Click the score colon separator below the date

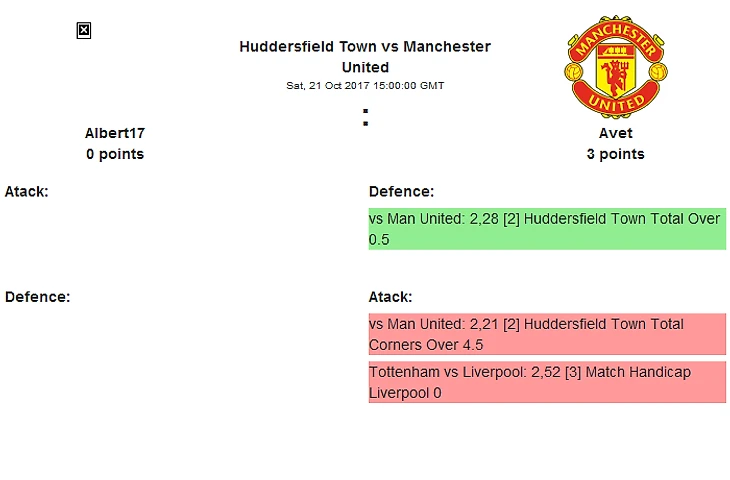[x=366, y=118]
